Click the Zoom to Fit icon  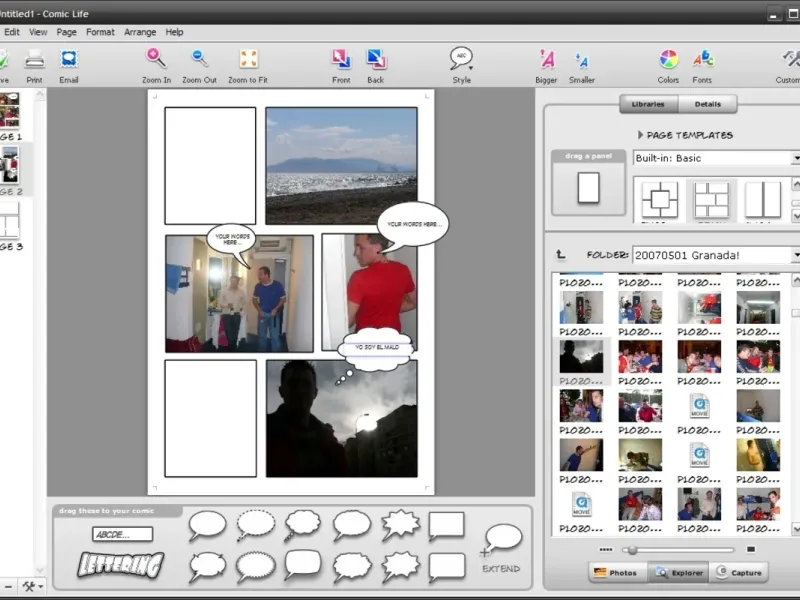[x=248, y=59]
